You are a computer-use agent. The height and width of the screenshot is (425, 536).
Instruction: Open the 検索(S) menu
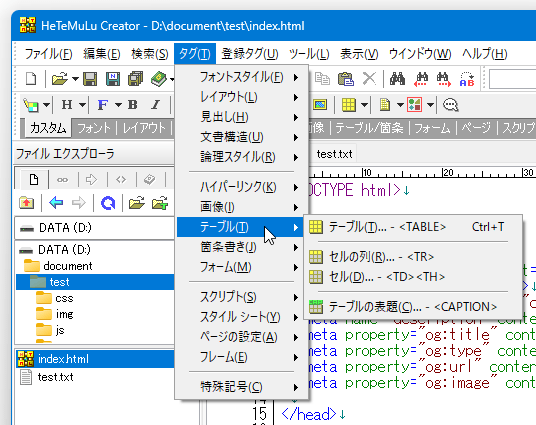click(150, 54)
